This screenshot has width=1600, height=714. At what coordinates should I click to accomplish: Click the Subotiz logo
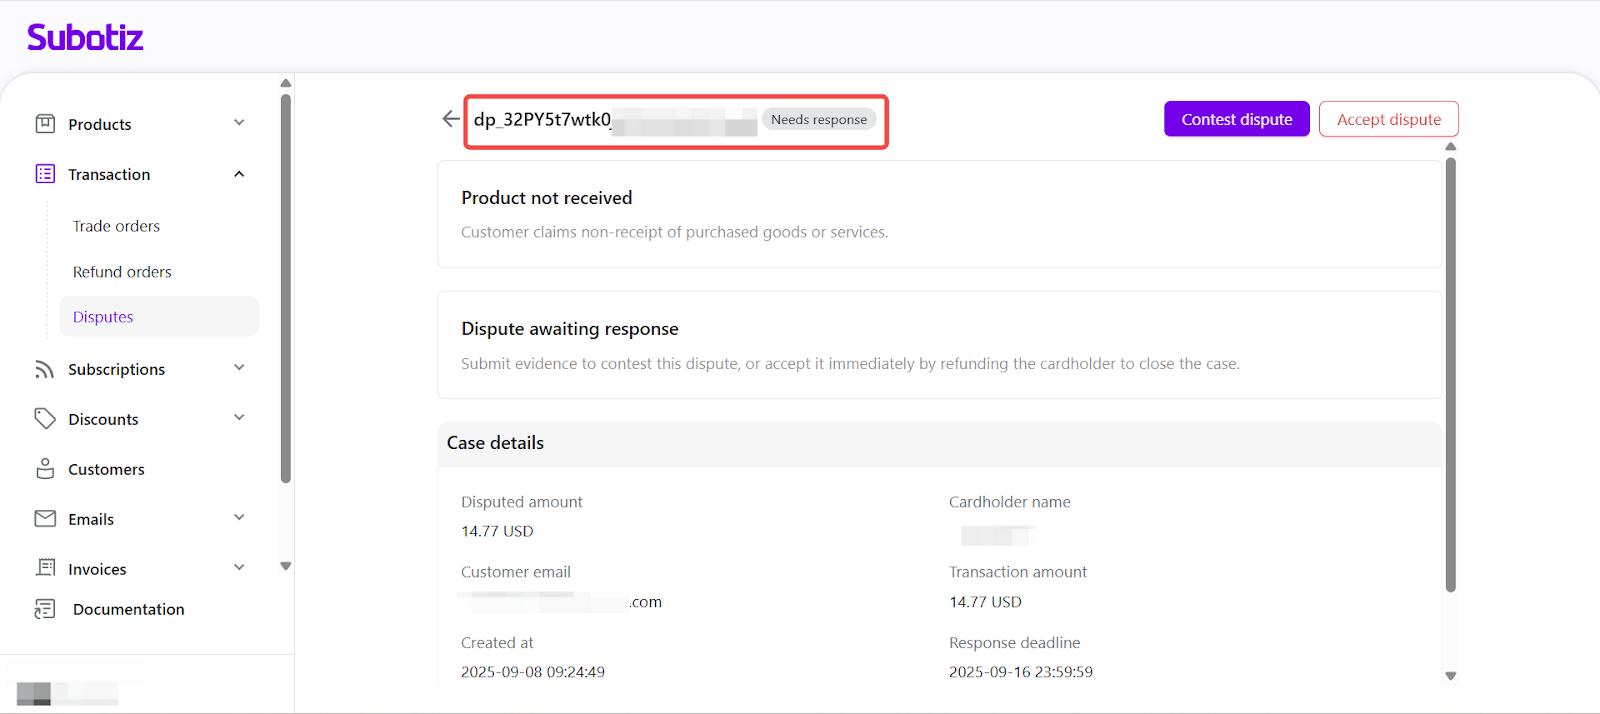tap(85, 38)
